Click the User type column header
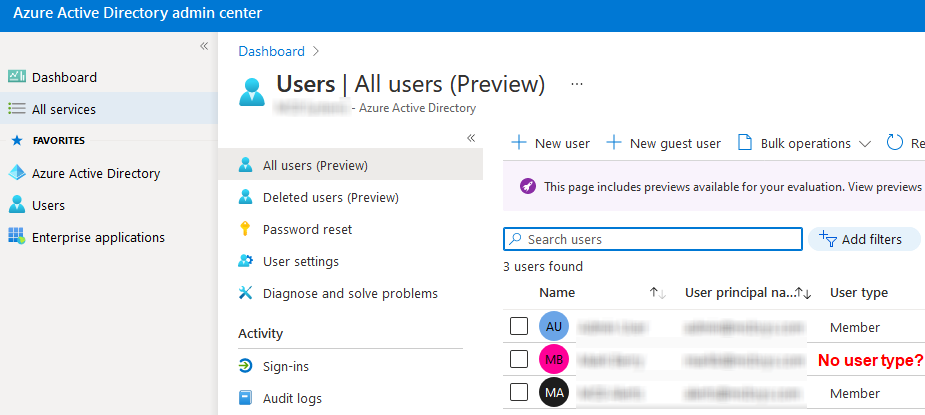Screen dimensions: 925x415 pos(859,292)
